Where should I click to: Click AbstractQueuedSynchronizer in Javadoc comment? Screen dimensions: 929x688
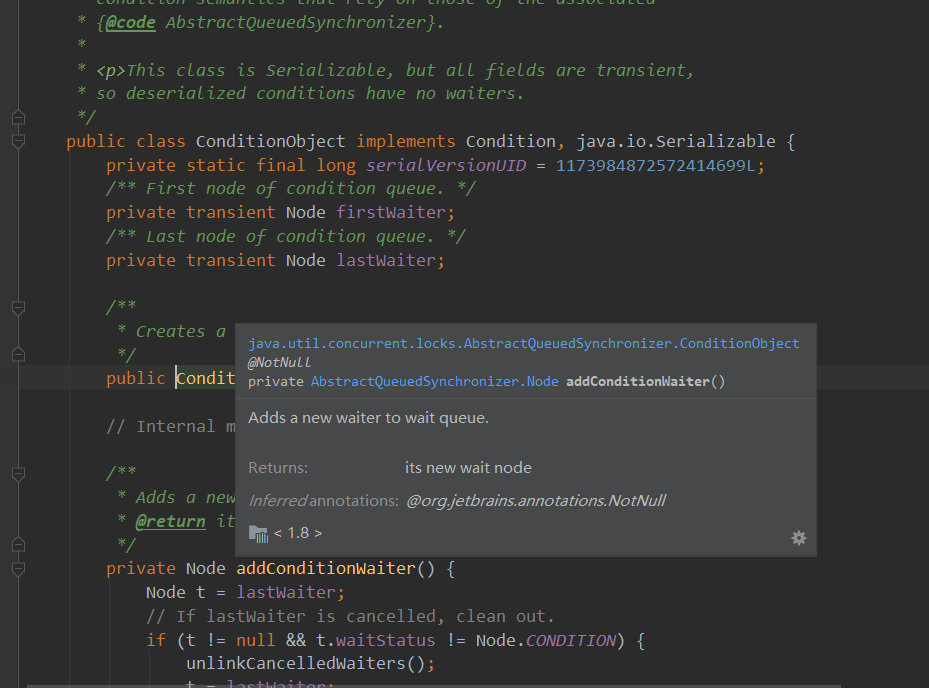pos(296,23)
